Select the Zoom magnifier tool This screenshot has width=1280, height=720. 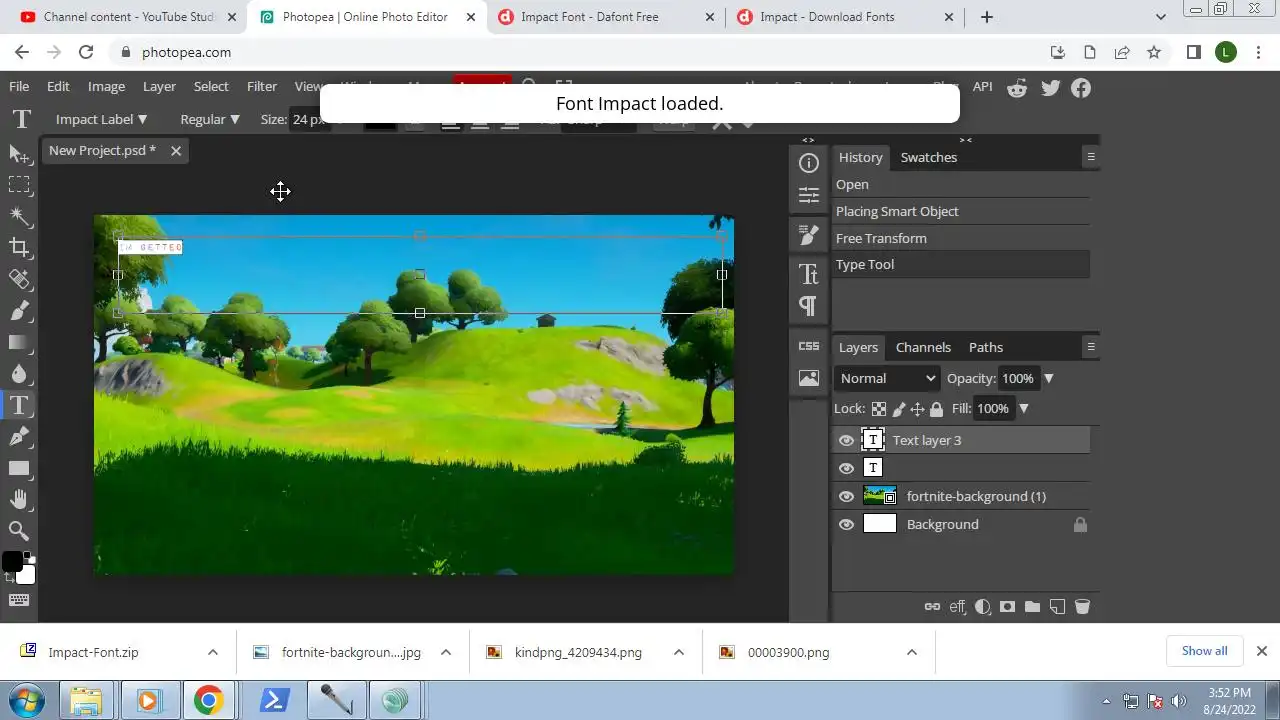(x=19, y=531)
